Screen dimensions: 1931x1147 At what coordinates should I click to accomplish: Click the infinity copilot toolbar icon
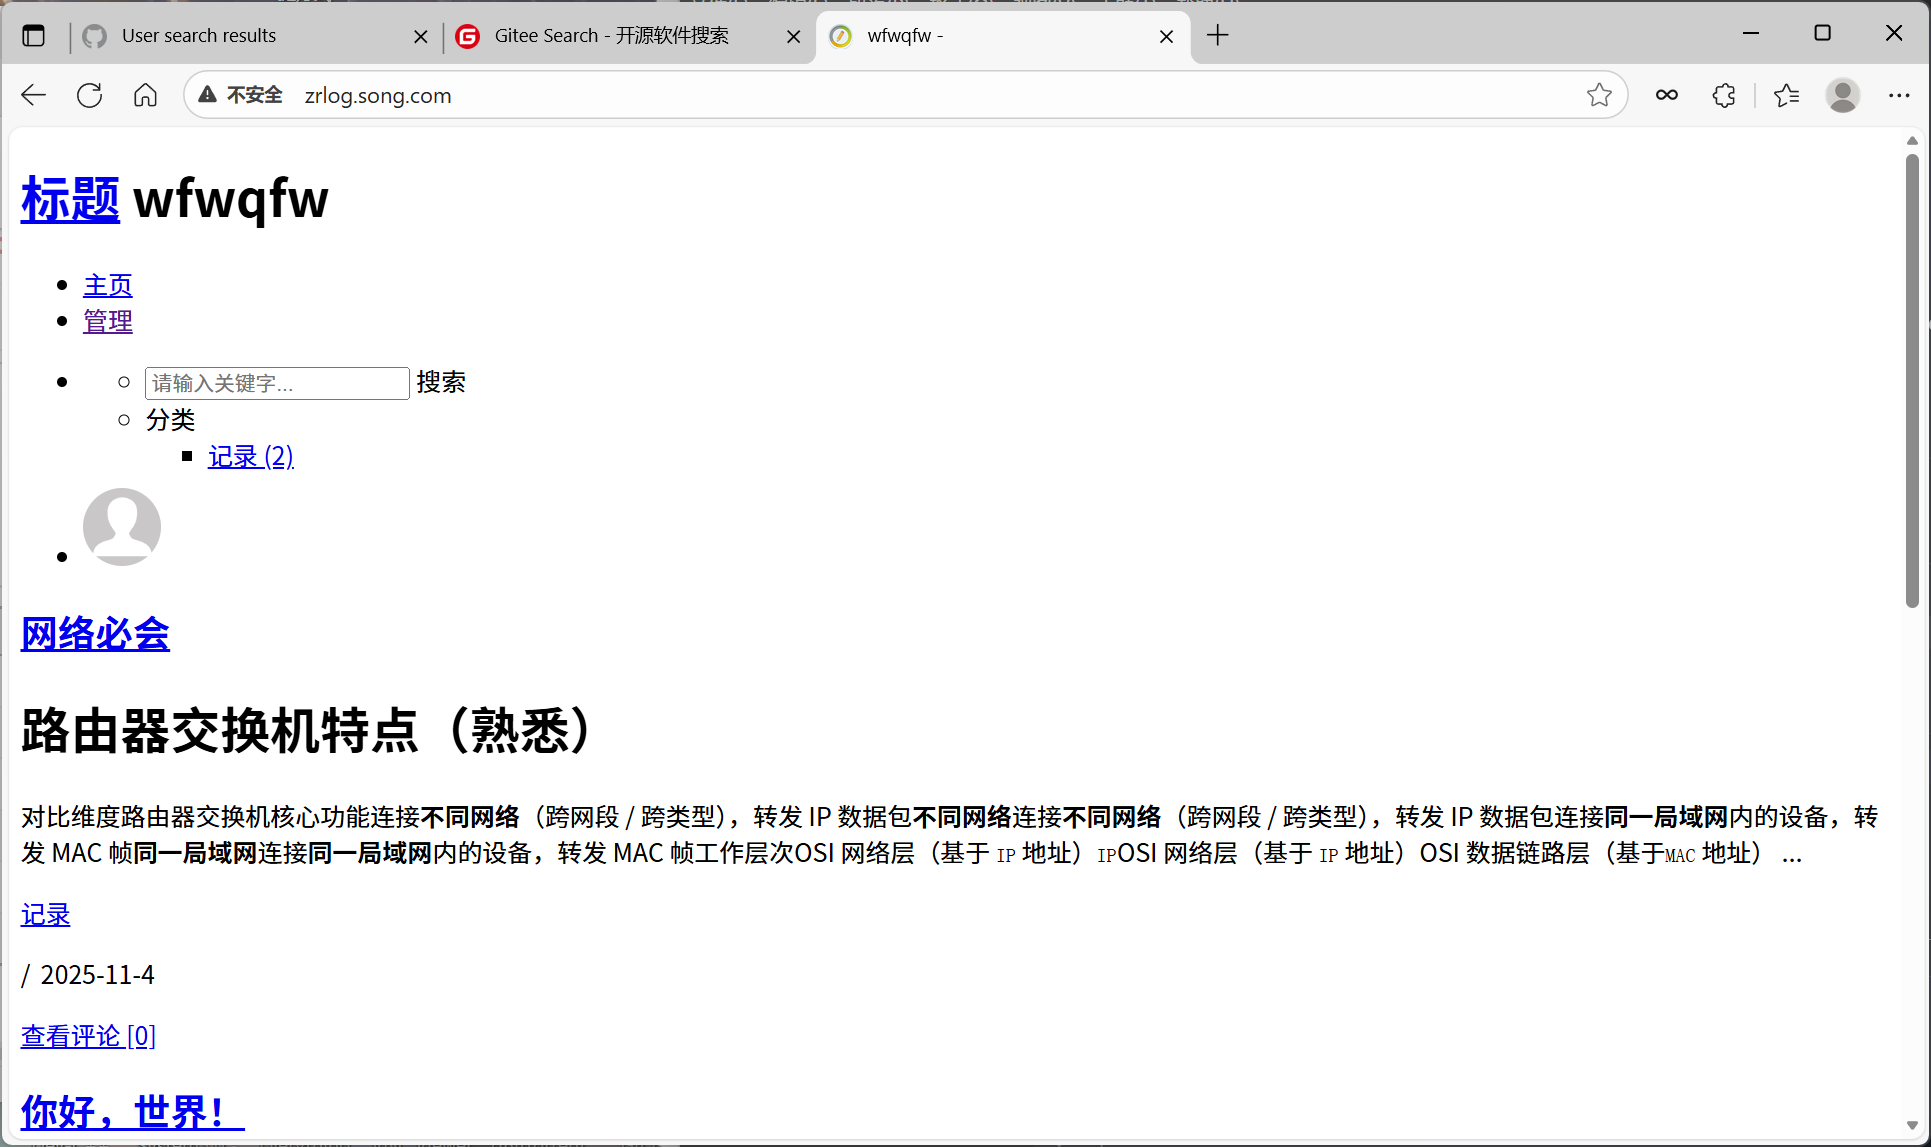1666,95
